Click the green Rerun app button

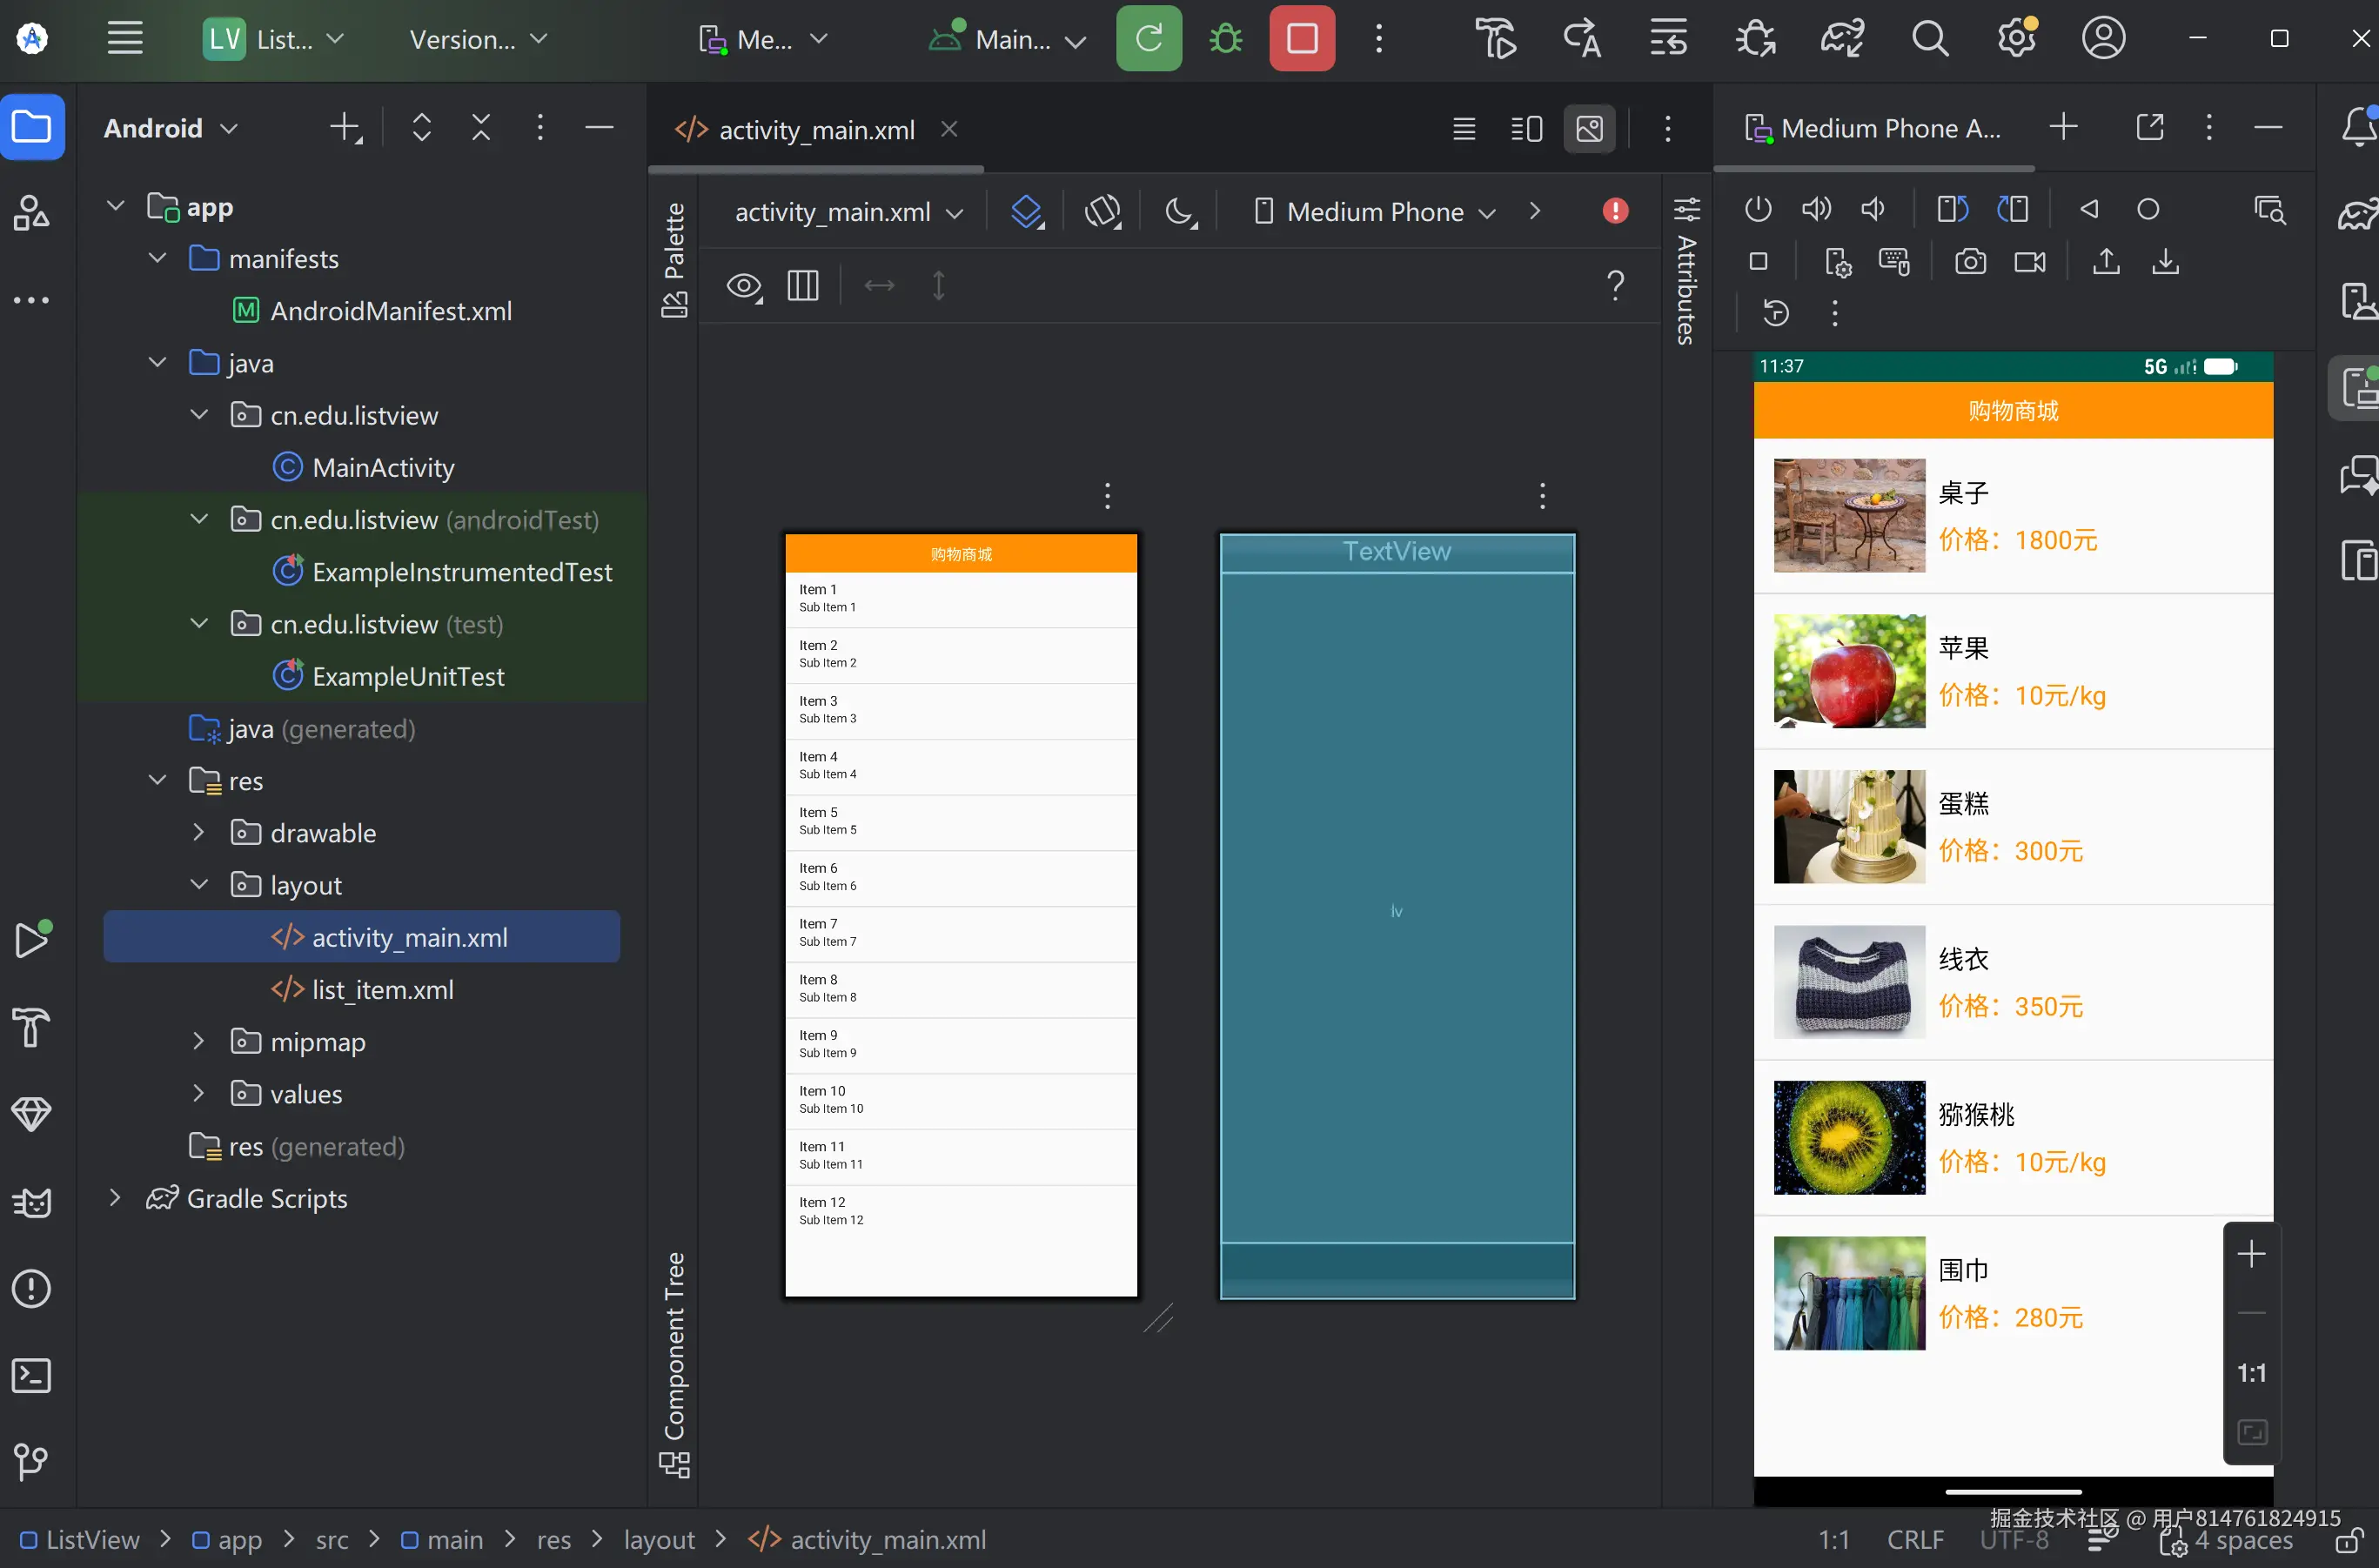[1149, 39]
